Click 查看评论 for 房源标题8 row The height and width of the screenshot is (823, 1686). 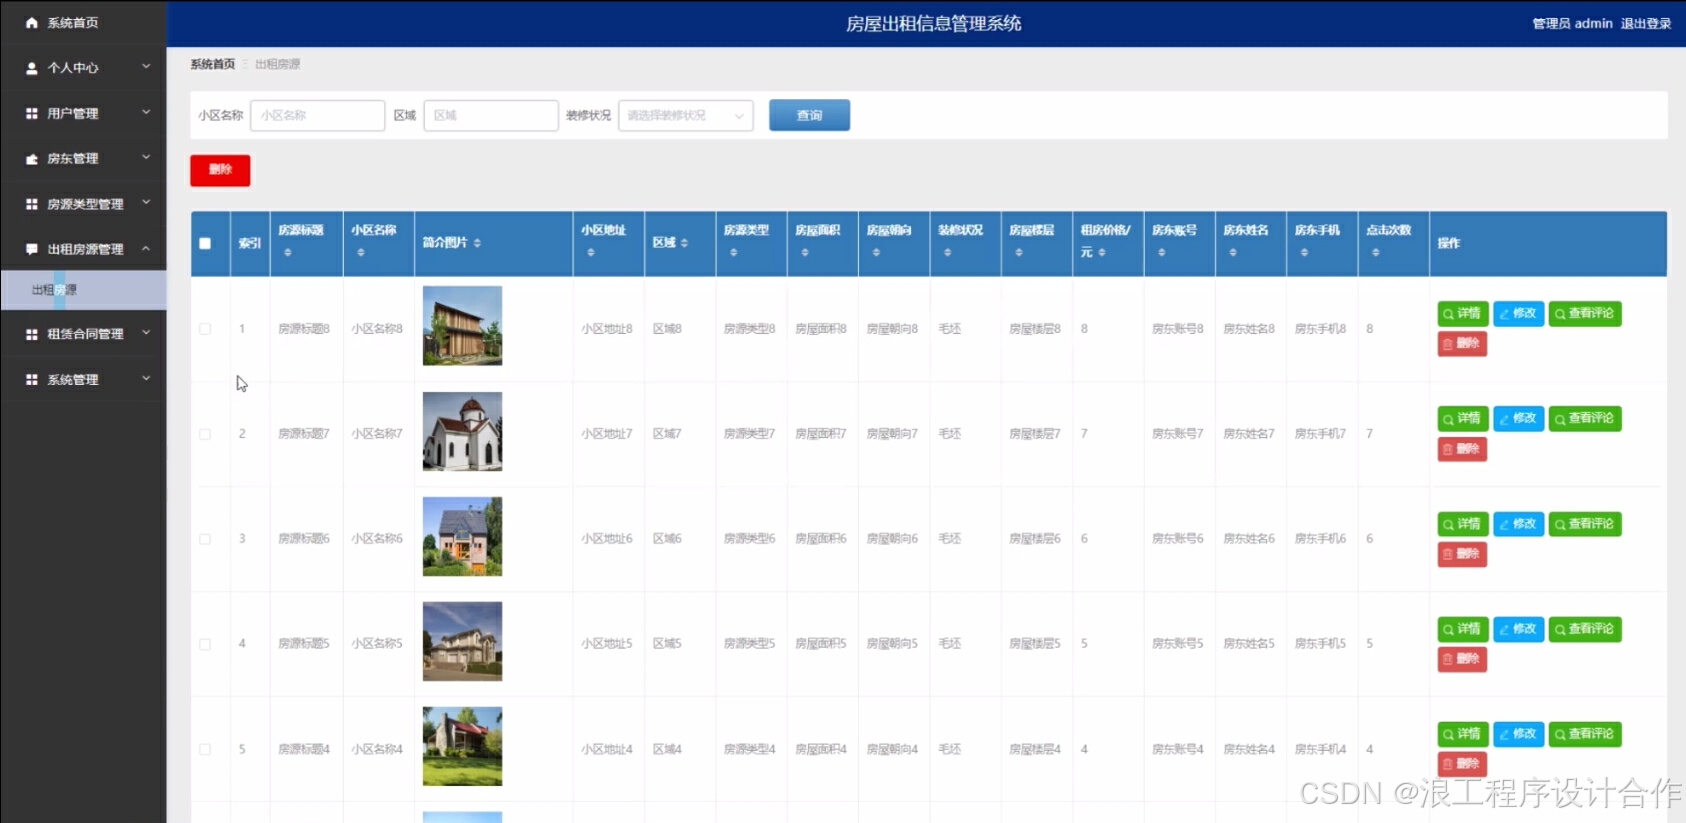pos(1585,314)
